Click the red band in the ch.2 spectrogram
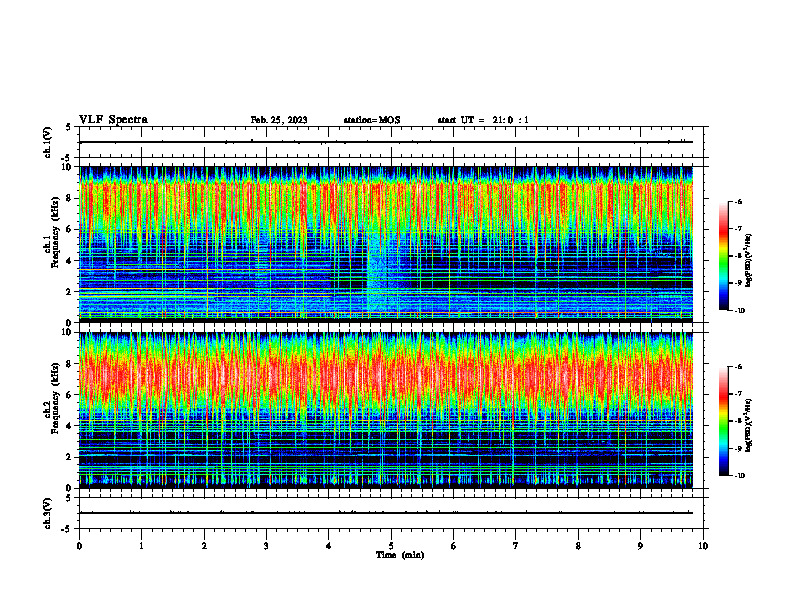792x612 pixels. pyautogui.click(x=386, y=376)
